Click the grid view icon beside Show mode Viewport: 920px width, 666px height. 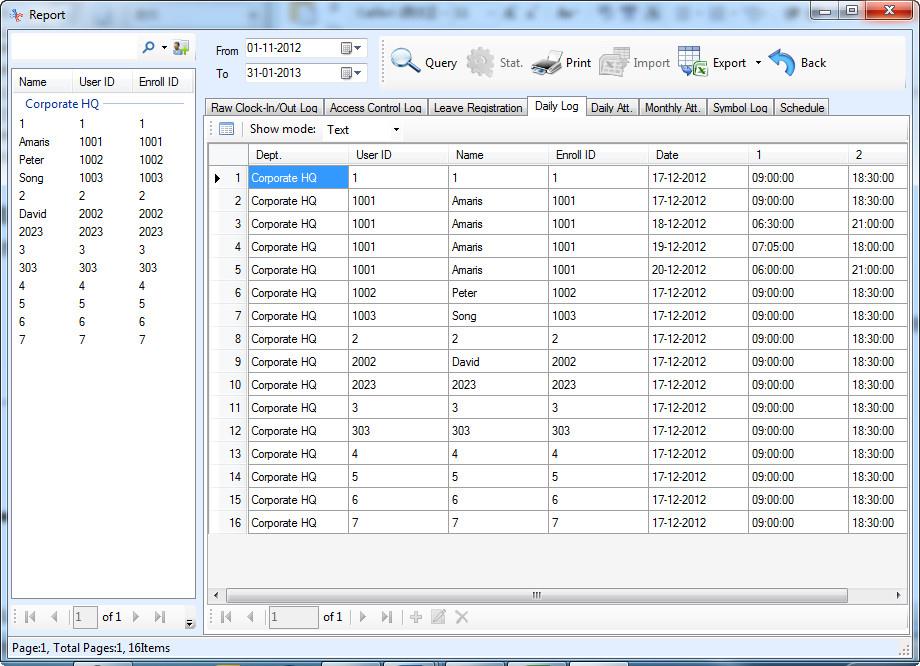(227, 129)
